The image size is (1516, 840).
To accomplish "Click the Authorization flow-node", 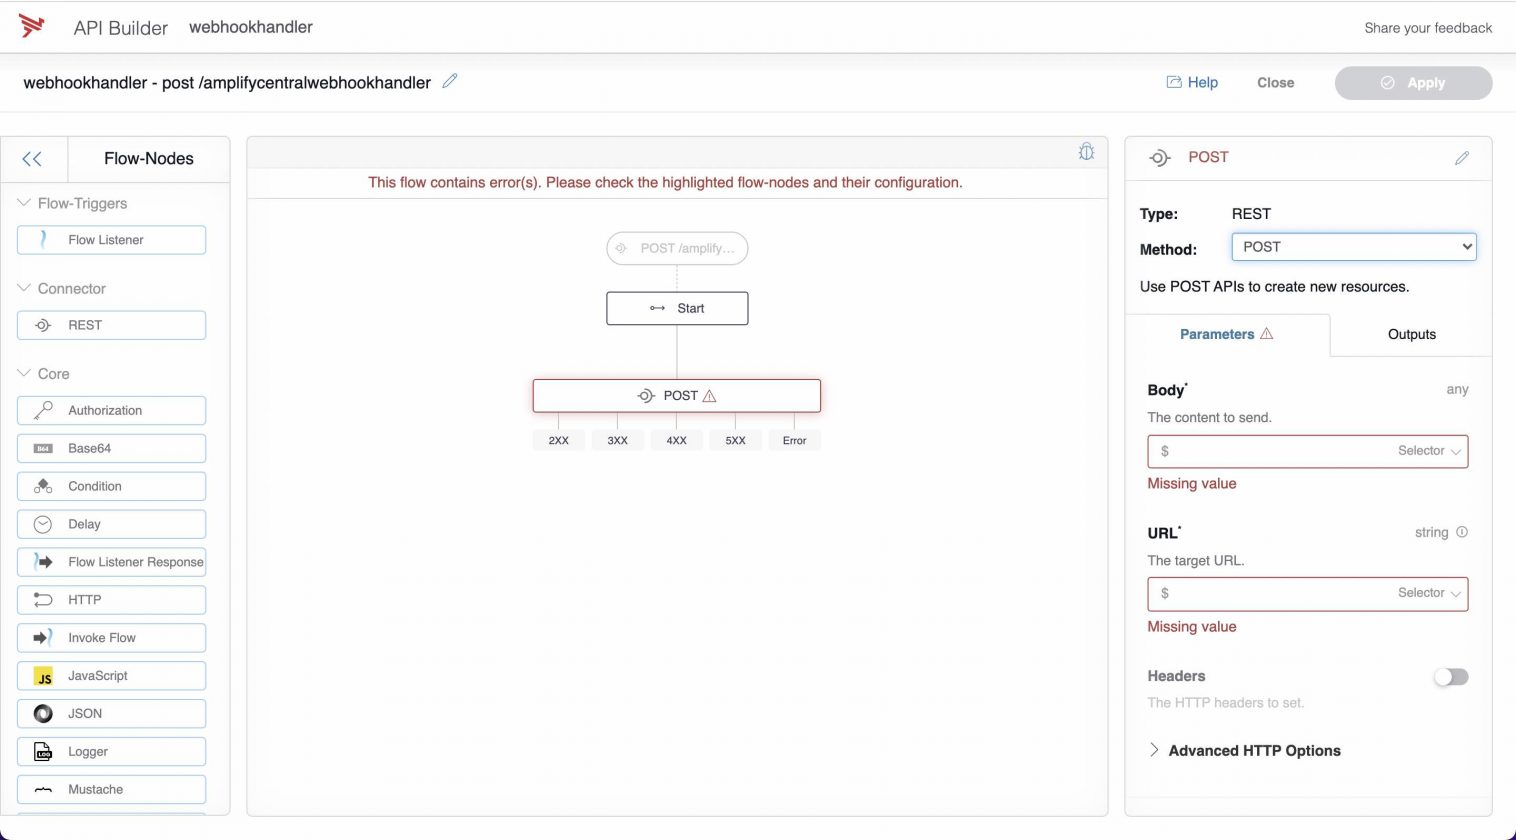I will (111, 410).
